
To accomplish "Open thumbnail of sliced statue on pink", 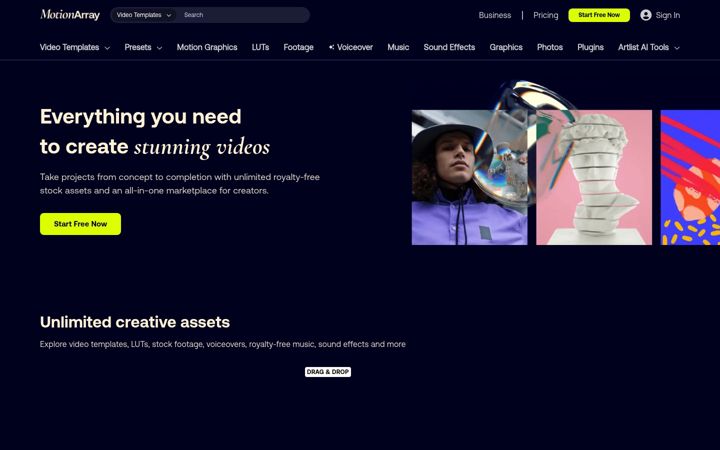I will (594, 177).
